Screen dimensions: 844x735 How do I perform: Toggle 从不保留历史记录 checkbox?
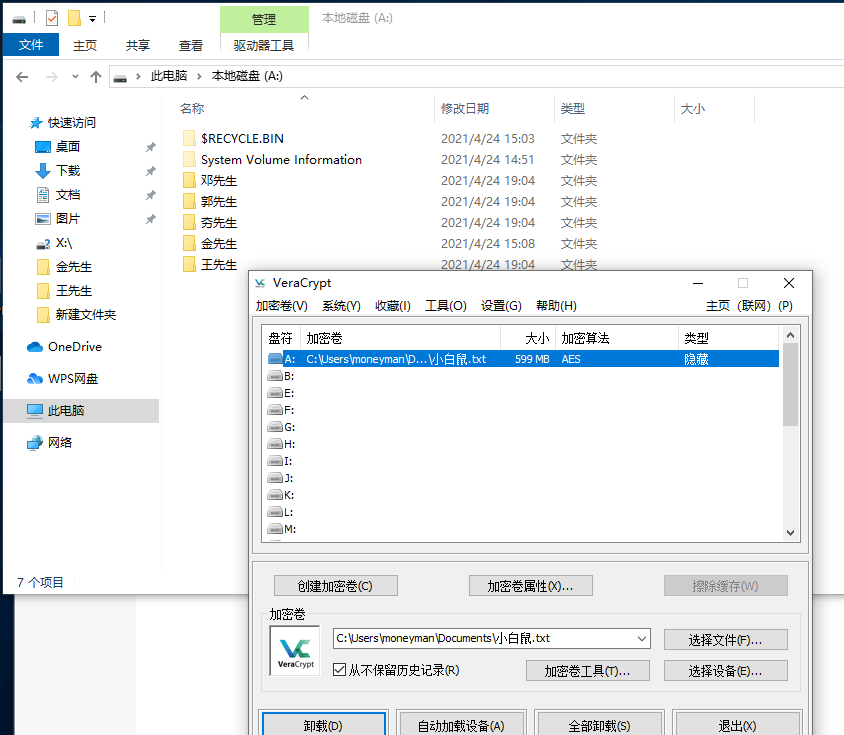tap(340, 670)
